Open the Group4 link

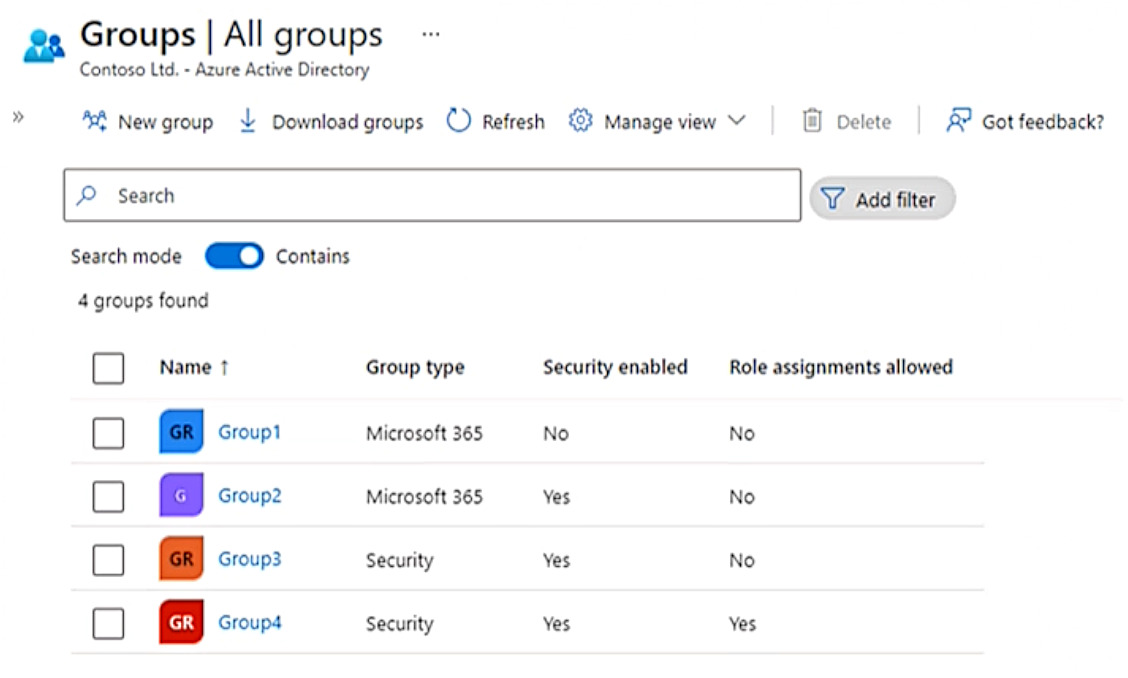[x=250, y=622]
